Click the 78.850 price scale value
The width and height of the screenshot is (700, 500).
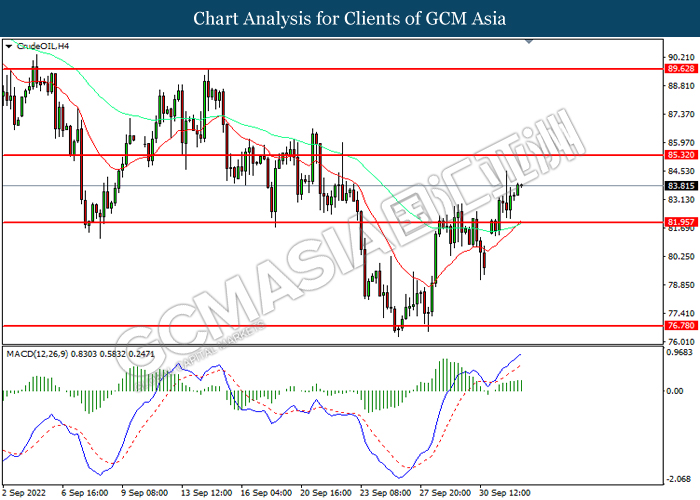coord(681,285)
